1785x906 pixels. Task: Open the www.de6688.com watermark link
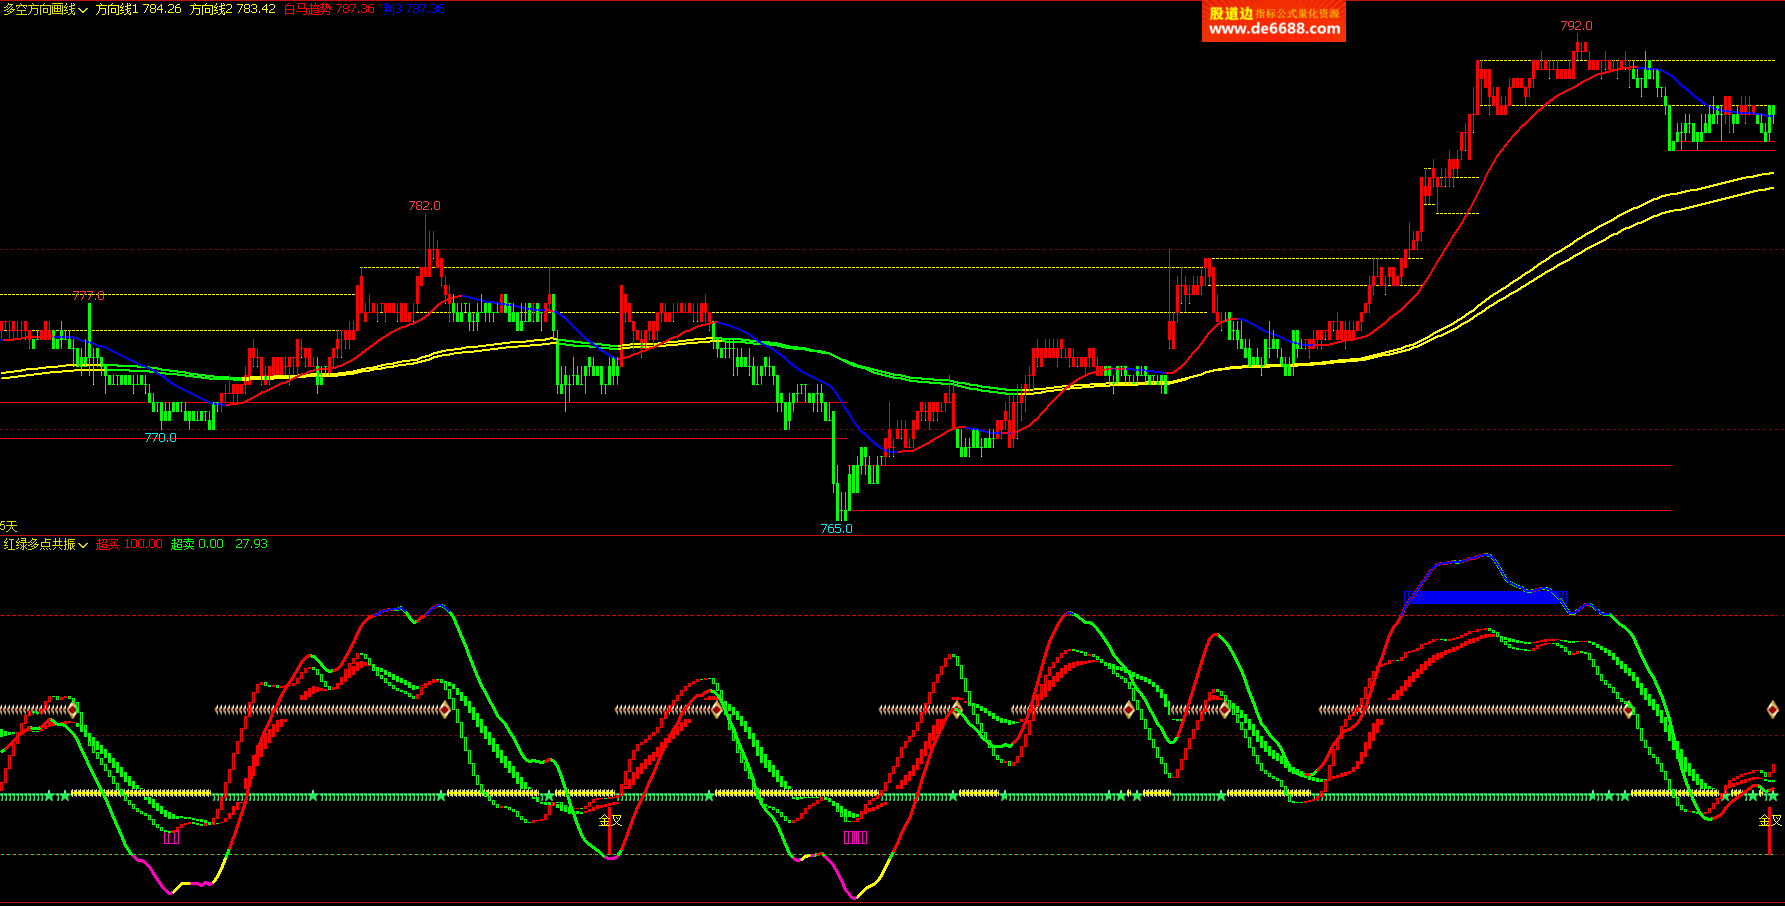(x=1273, y=29)
